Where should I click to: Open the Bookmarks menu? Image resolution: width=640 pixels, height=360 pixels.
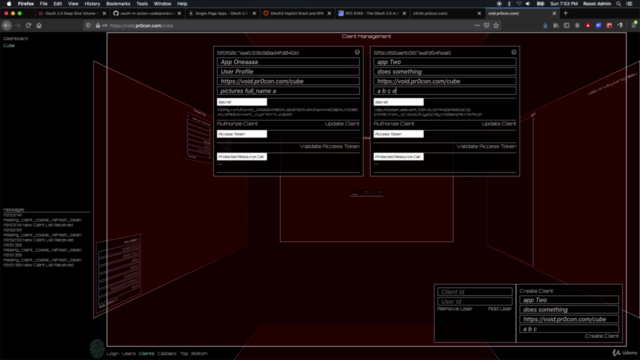point(118,4)
